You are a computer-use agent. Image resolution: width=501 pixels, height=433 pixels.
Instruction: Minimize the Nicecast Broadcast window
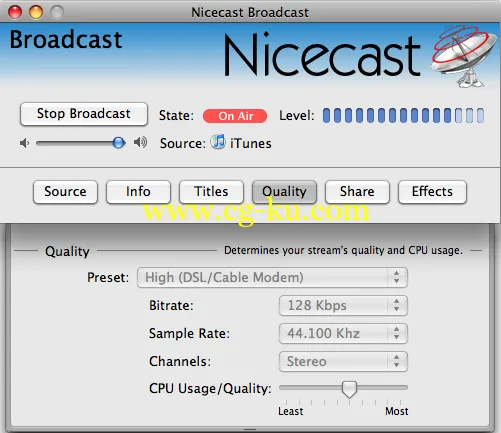coord(36,12)
